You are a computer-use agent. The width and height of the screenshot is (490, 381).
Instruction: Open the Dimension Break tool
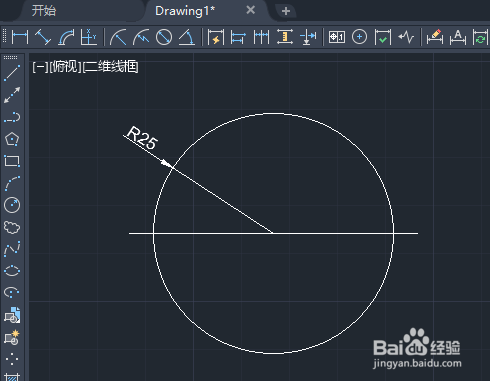tap(308, 37)
